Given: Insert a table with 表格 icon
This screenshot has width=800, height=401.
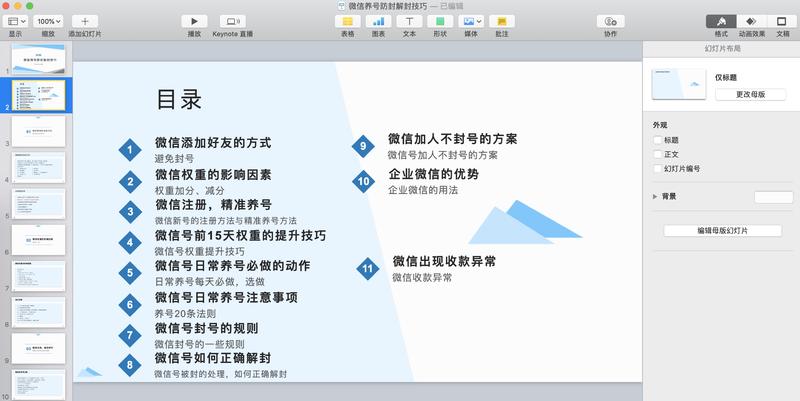Looking at the screenshot, I should pyautogui.click(x=347, y=21).
